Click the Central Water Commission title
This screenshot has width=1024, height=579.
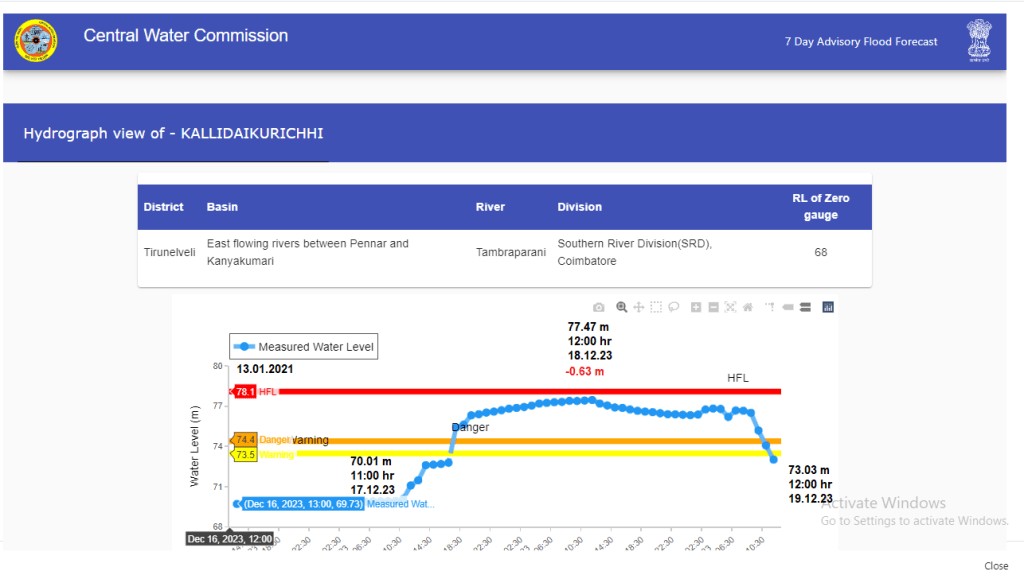[186, 36]
